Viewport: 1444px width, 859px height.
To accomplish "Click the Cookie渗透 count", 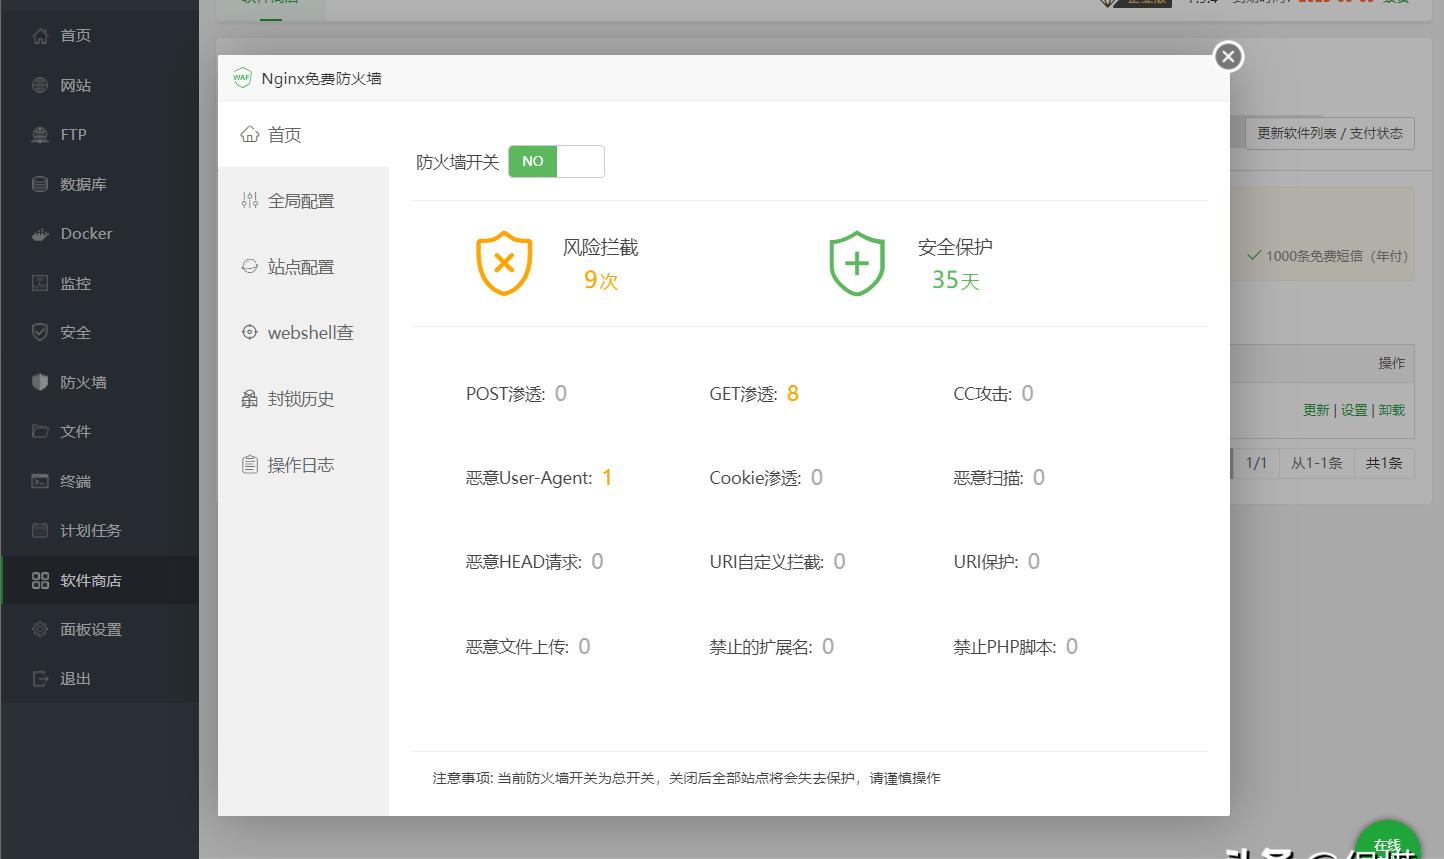I will pyautogui.click(x=817, y=477).
